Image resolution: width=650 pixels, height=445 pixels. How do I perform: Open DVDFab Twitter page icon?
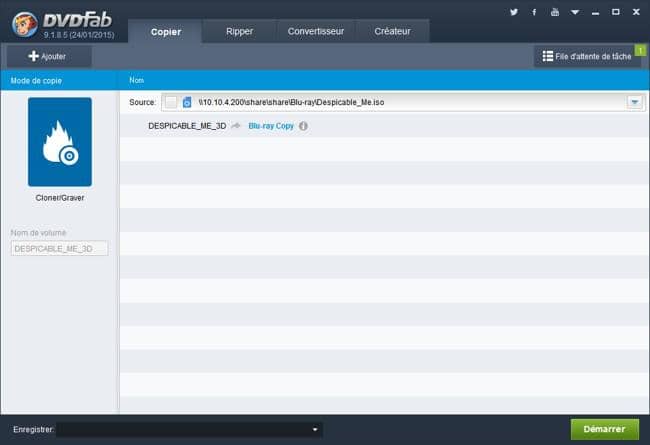[514, 12]
